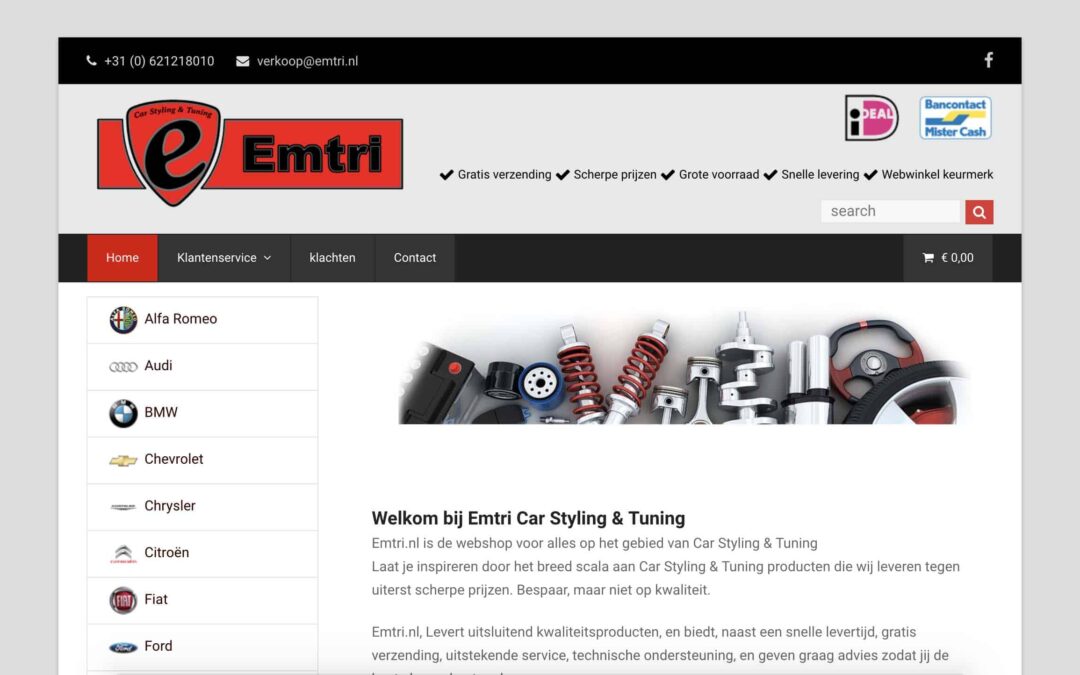Go to the Contact page
Screen dimensions: 1080x675
(414, 258)
